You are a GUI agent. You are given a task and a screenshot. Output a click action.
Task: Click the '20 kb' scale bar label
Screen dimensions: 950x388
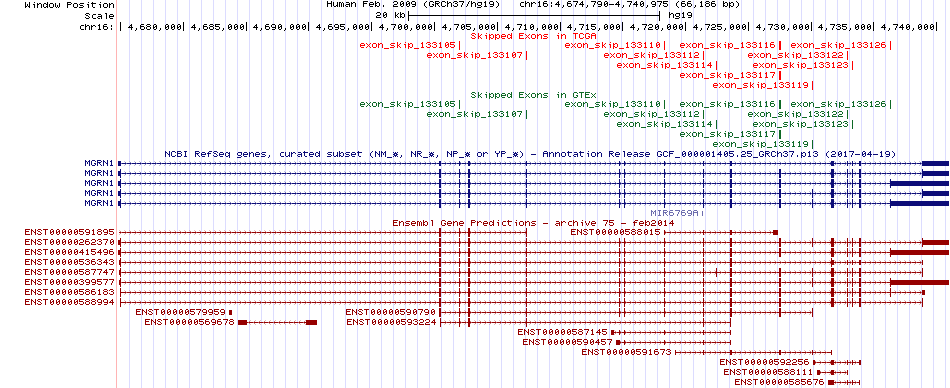point(391,15)
